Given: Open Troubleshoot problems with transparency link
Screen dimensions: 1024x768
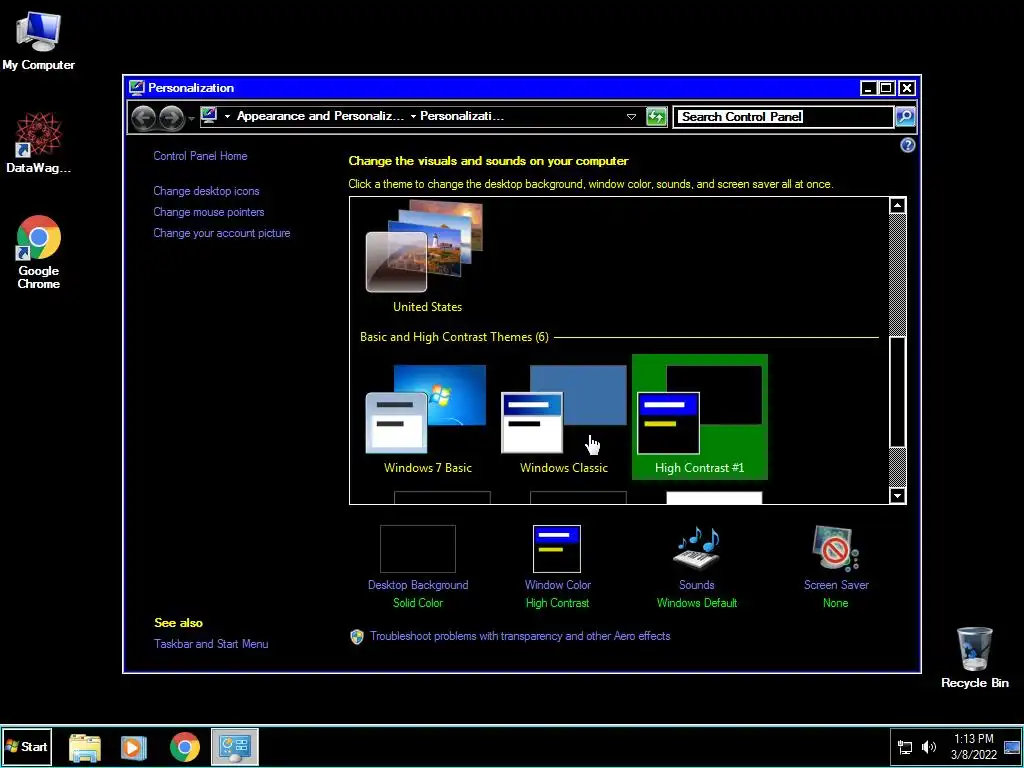Looking at the screenshot, I should pos(520,635).
